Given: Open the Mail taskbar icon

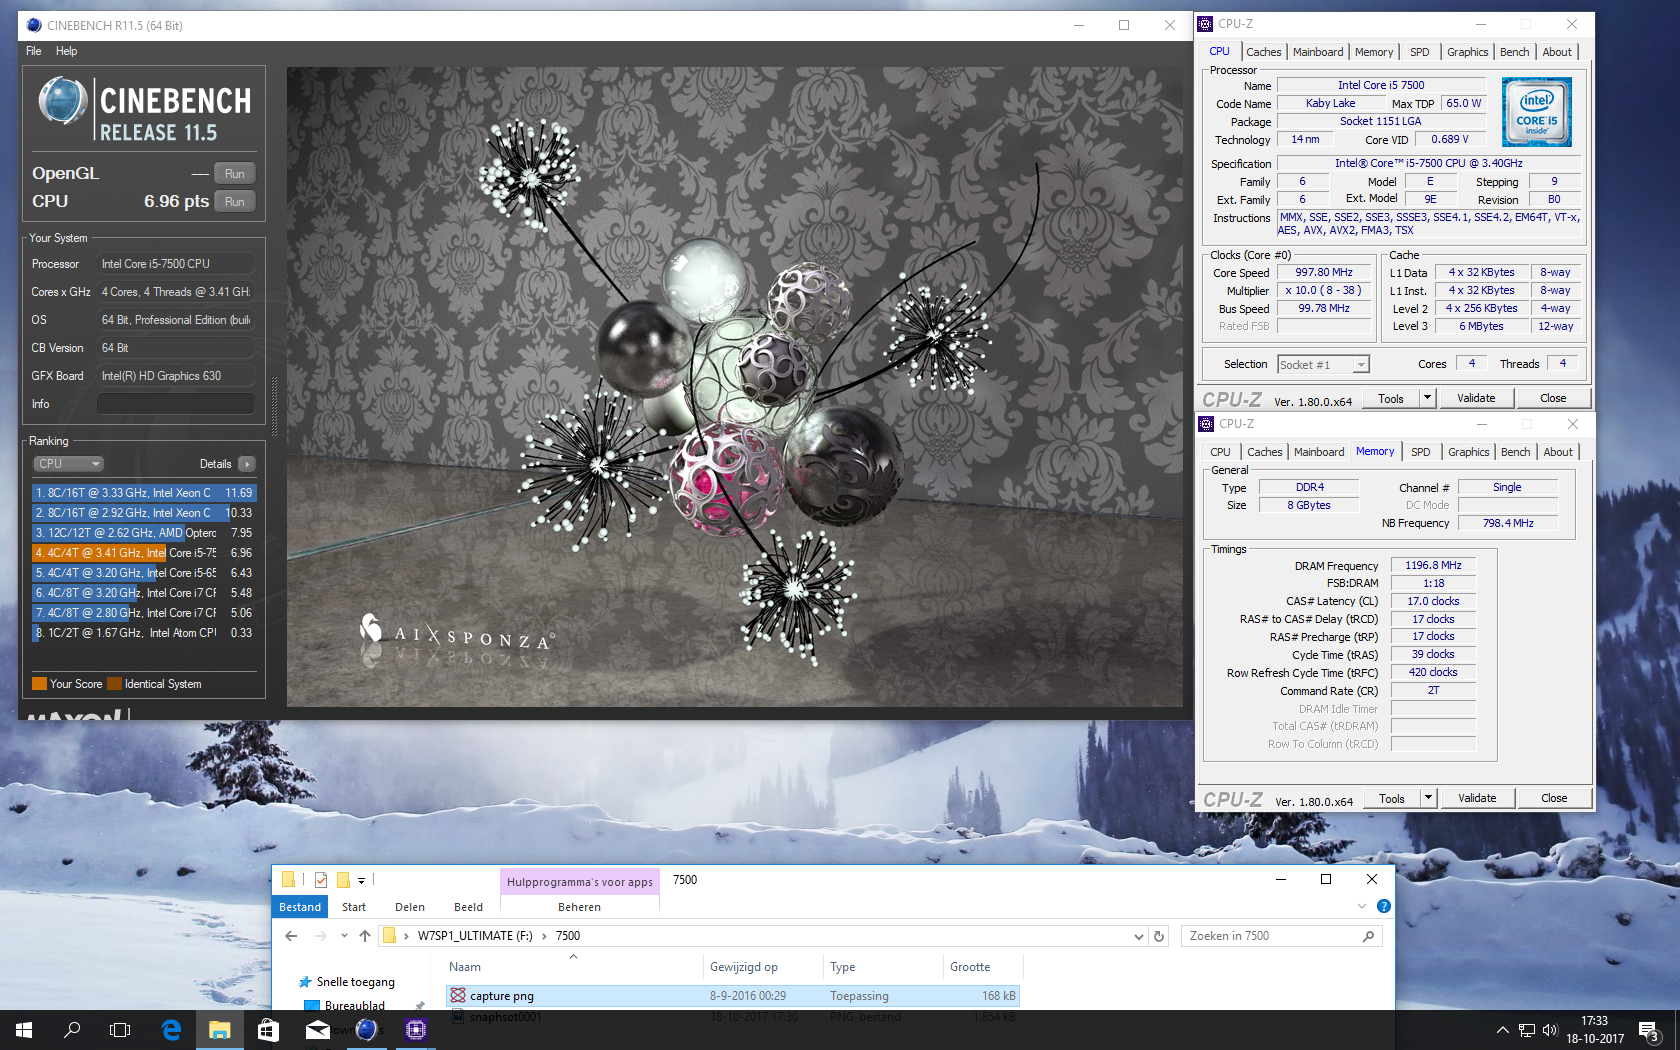Looking at the screenshot, I should point(318,1030).
